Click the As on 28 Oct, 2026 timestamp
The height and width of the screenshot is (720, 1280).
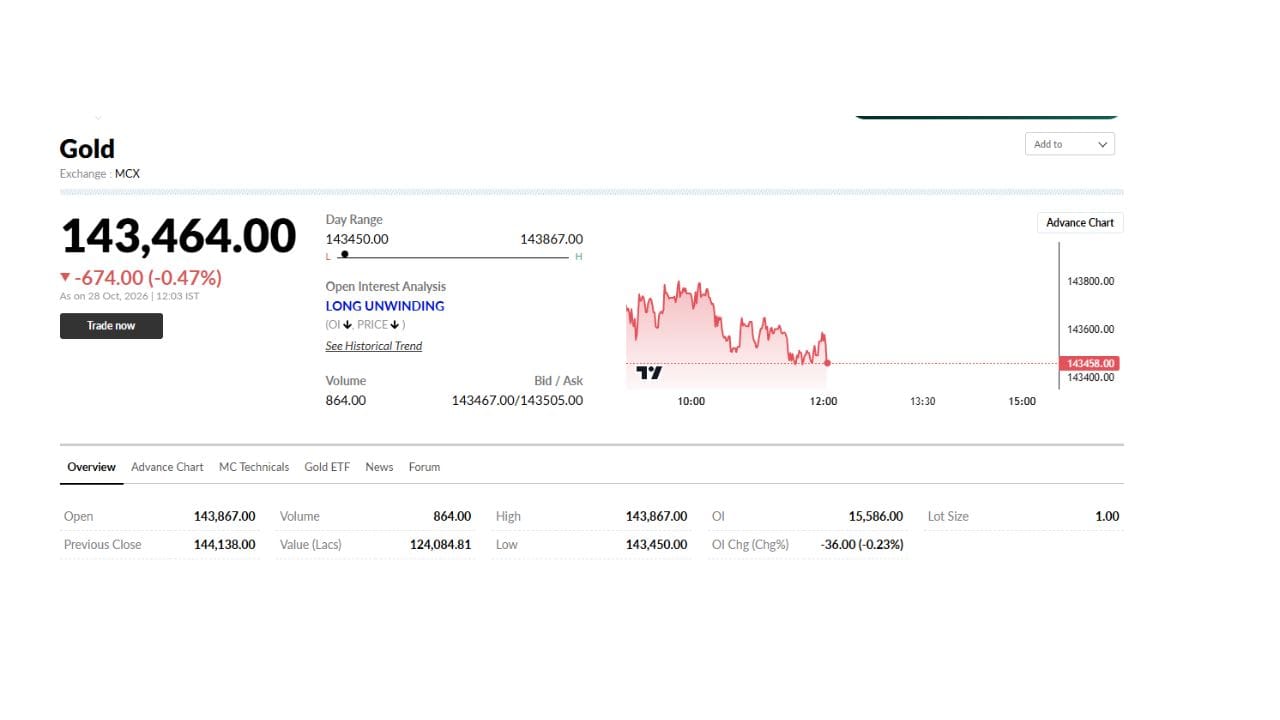(x=129, y=296)
